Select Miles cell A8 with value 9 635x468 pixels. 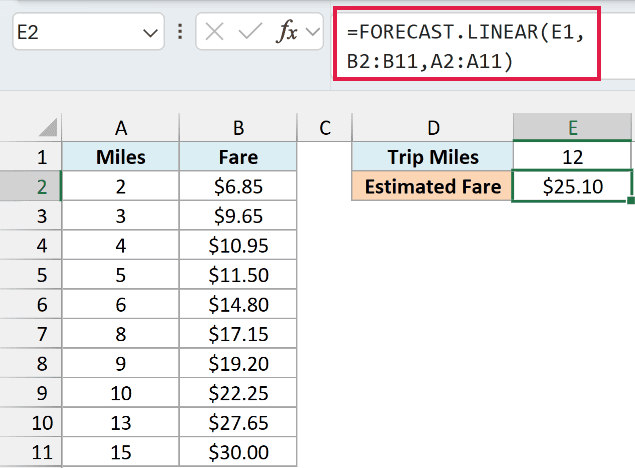(x=120, y=364)
